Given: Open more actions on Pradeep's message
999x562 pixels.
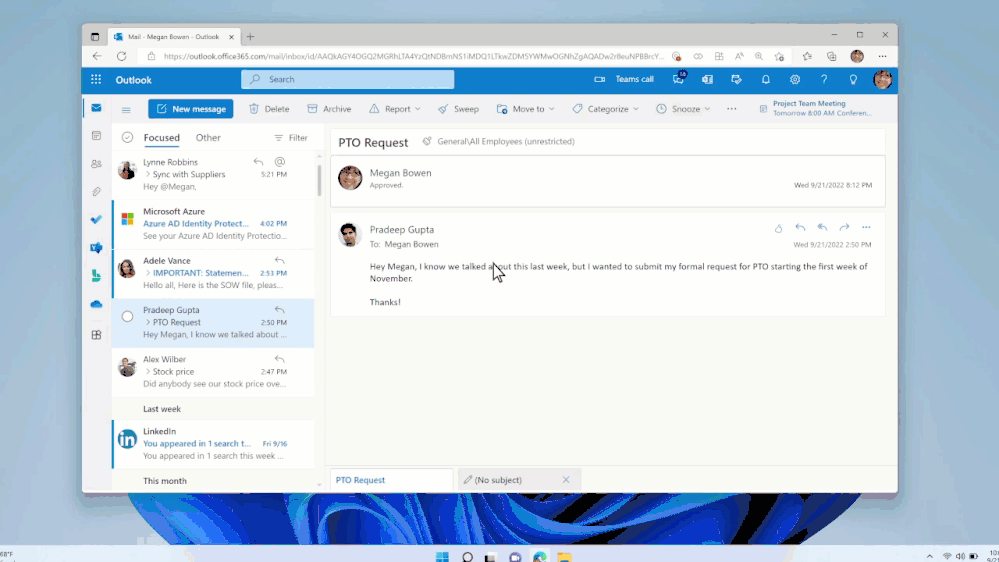Looking at the screenshot, I should pyautogui.click(x=866, y=227).
